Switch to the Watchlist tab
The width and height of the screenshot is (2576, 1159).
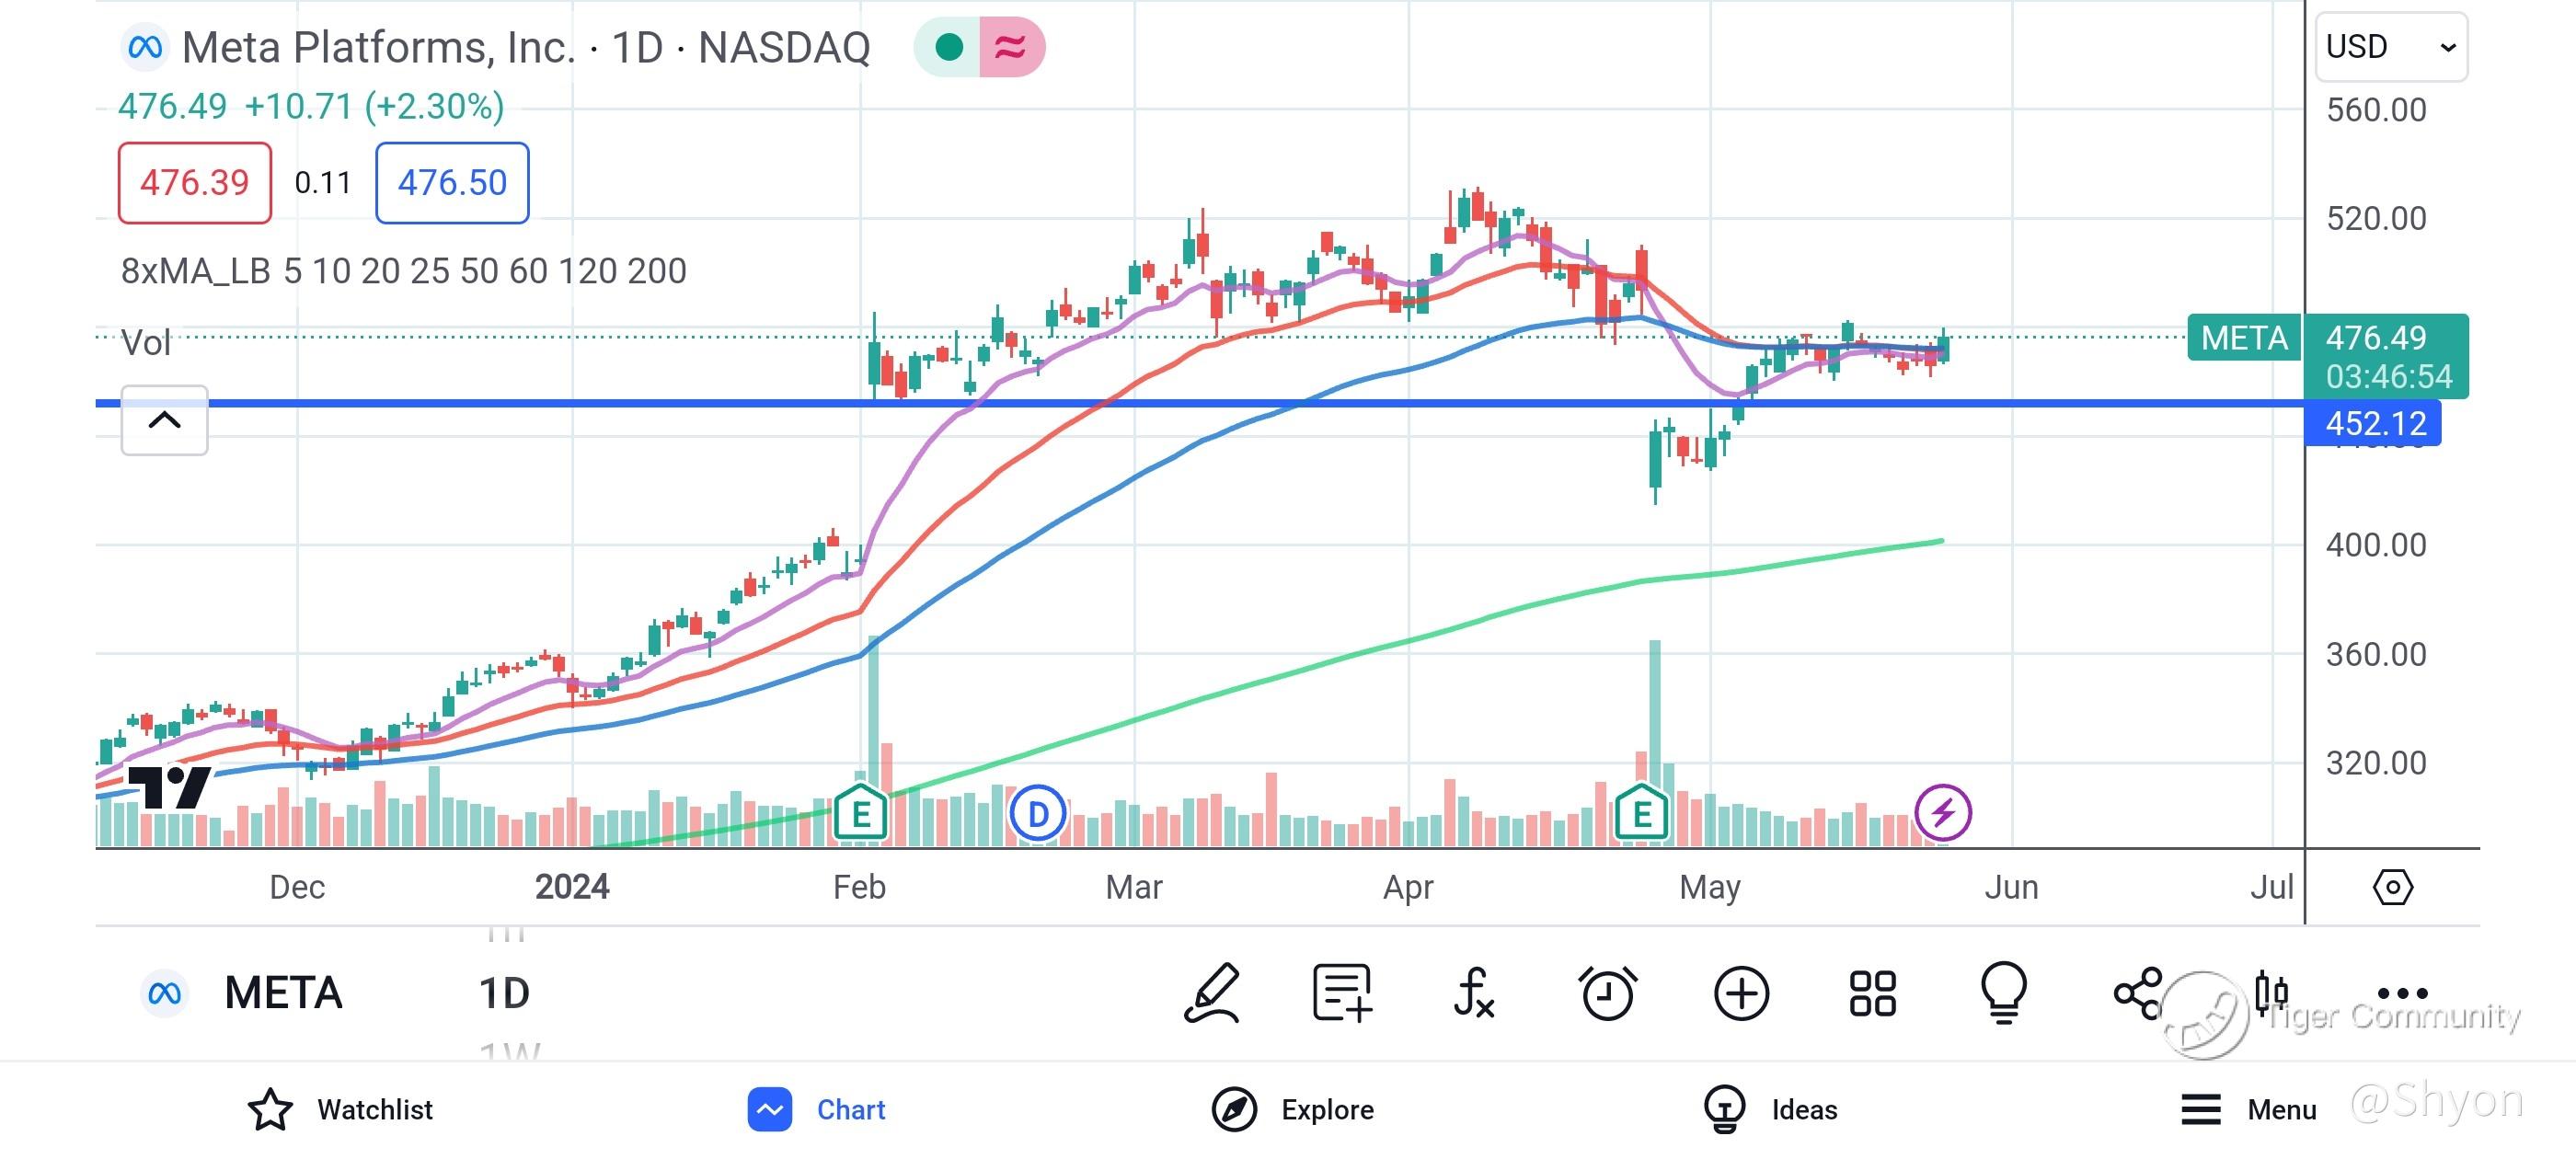340,1109
